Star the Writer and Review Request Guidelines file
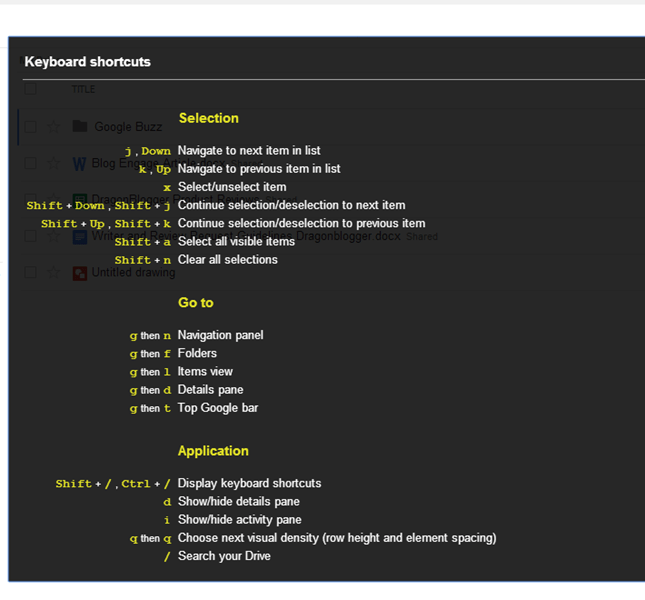Viewport: 645px width, 600px height. coord(53,236)
